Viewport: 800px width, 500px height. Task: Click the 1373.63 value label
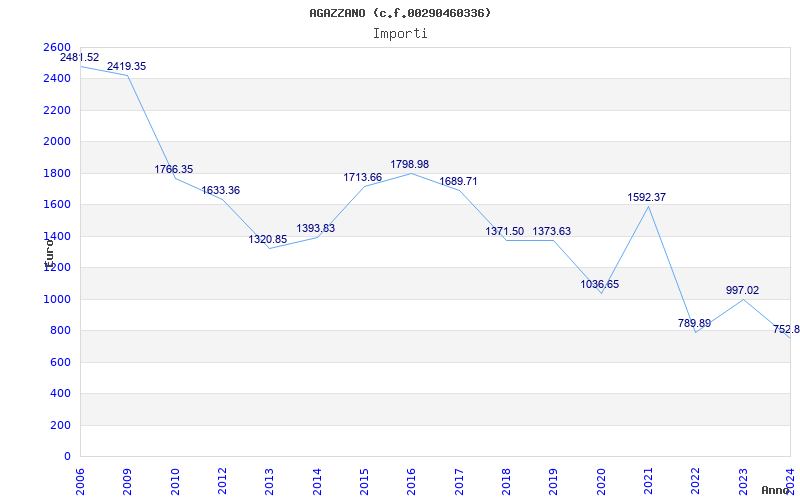552,231
